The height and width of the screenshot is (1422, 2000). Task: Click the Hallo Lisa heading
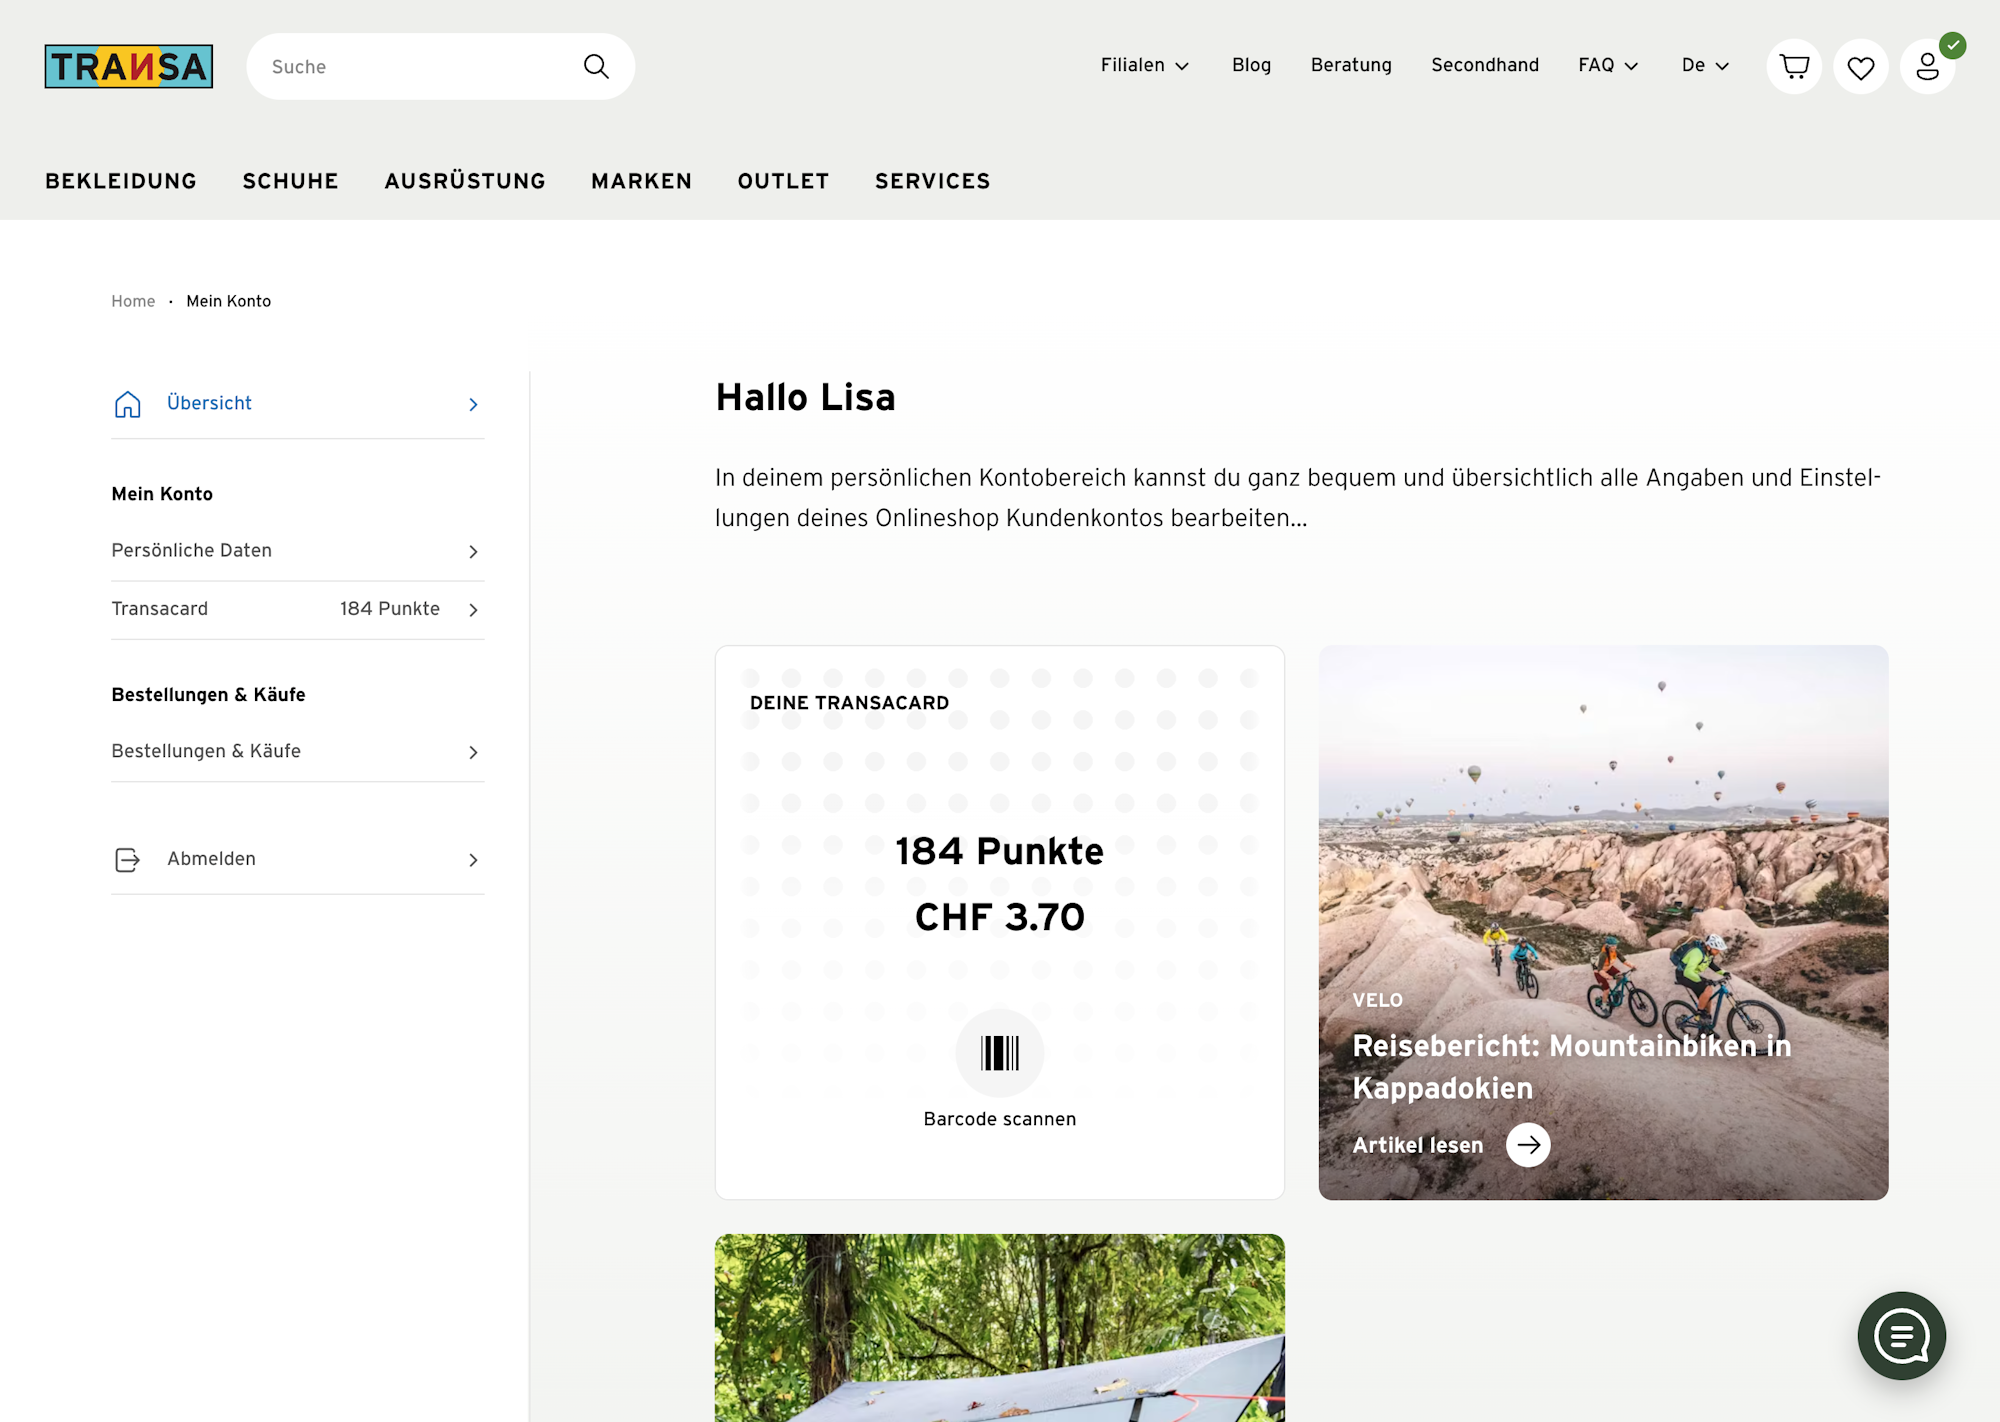click(x=805, y=397)
